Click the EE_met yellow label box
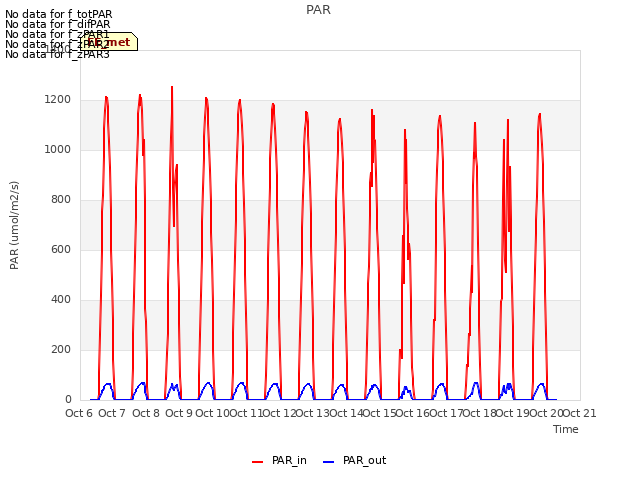640x480 pixels. [109, 42]
